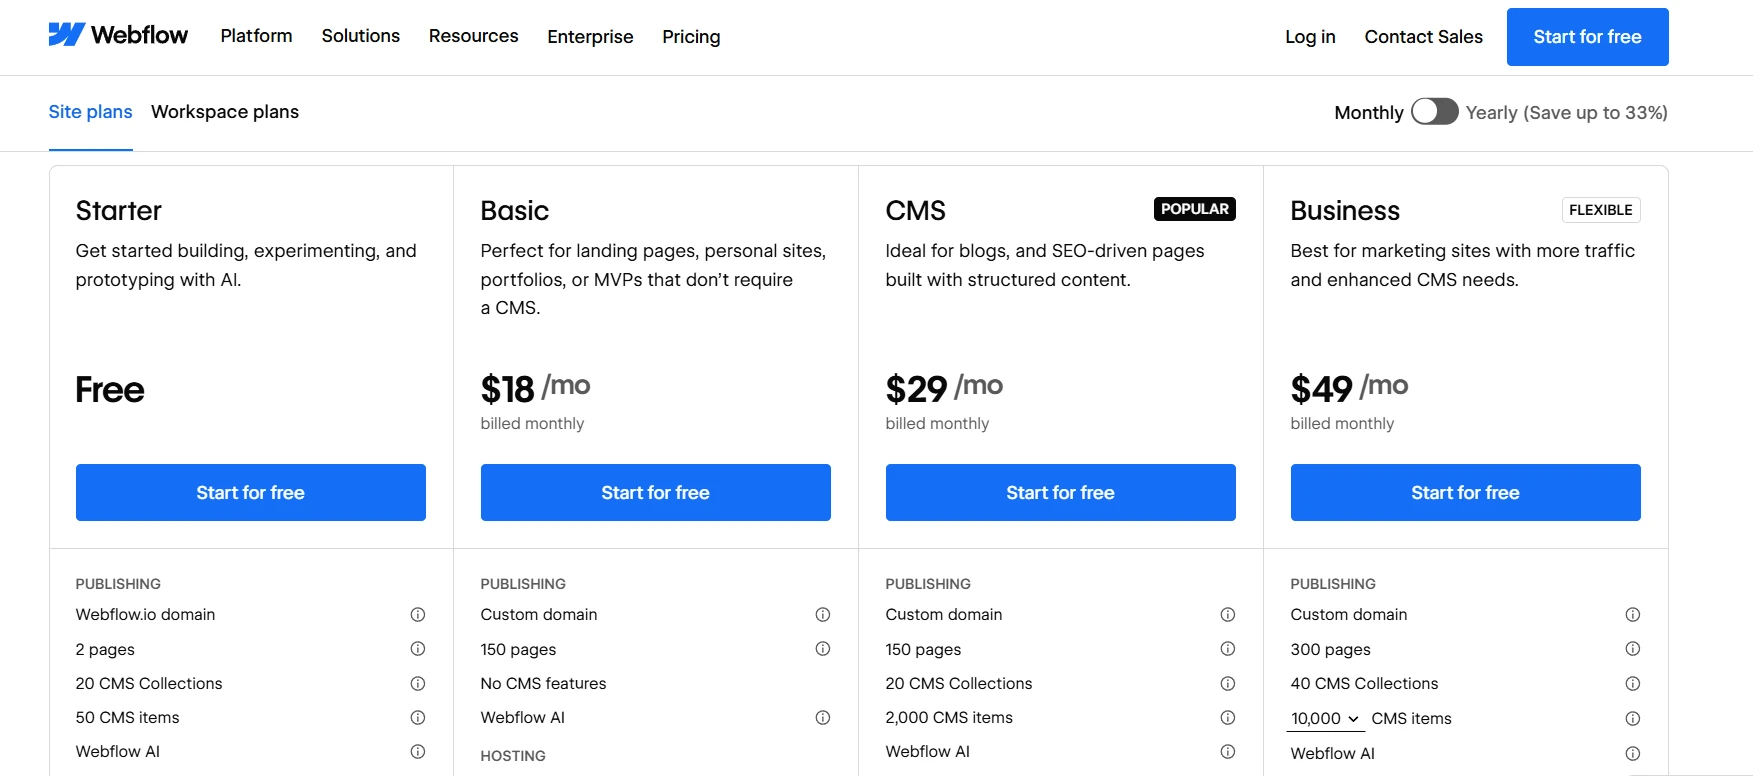
Task: Open info icon for Starter Webflow AI
Action: 418,751
